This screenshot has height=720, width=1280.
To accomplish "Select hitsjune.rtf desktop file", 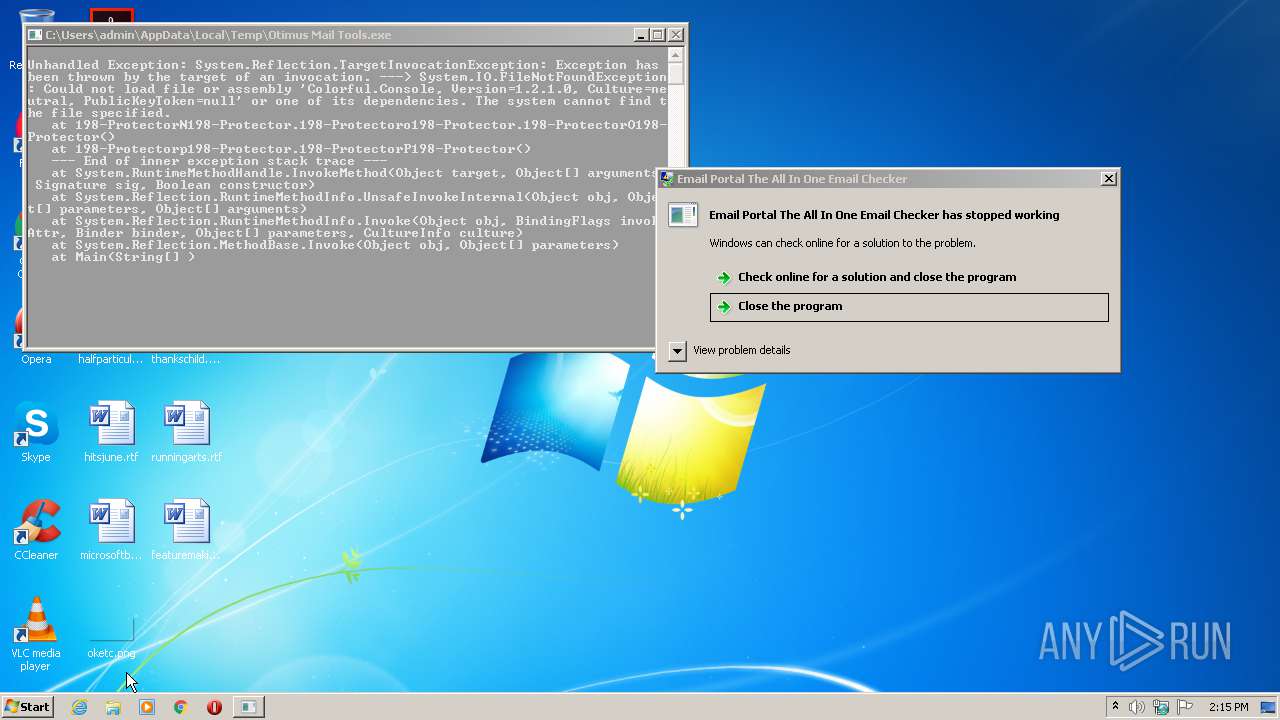I will point(111,433).
